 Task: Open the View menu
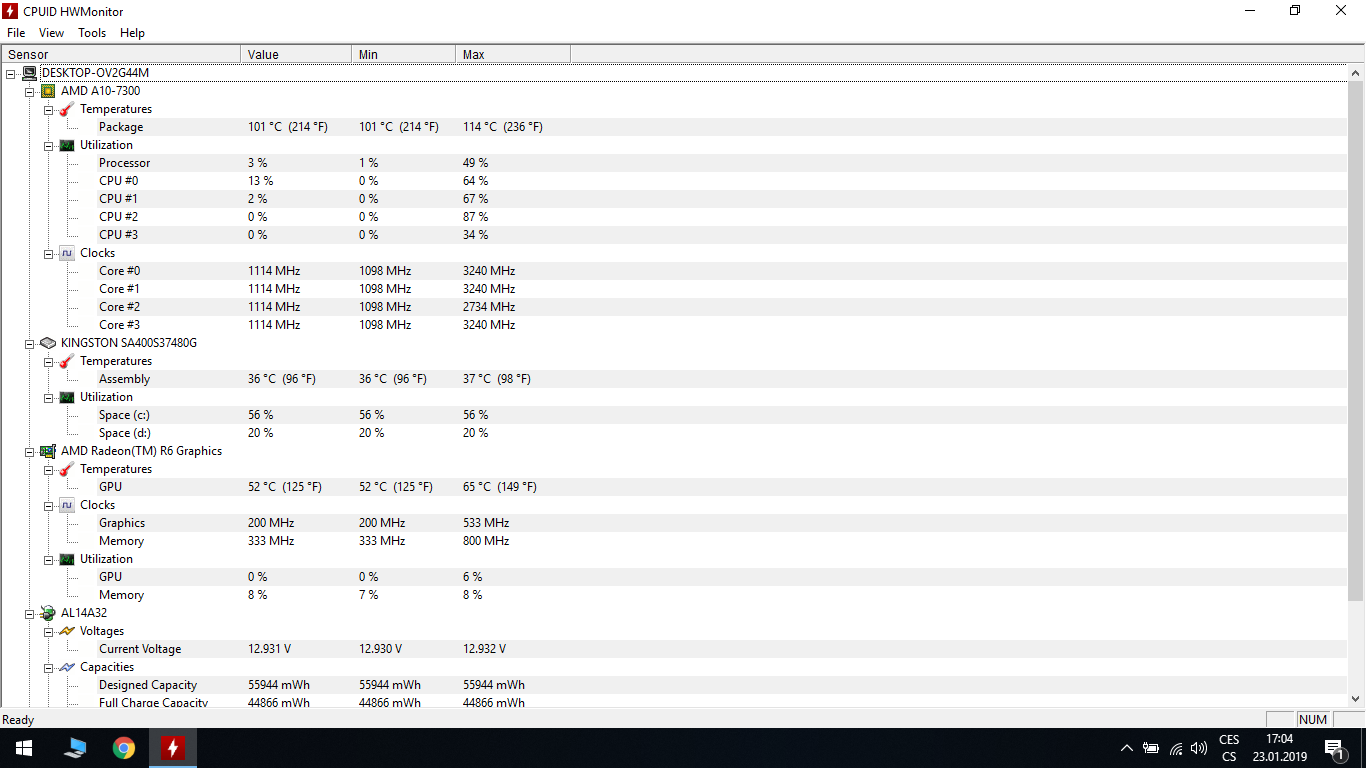coord(51,33)
